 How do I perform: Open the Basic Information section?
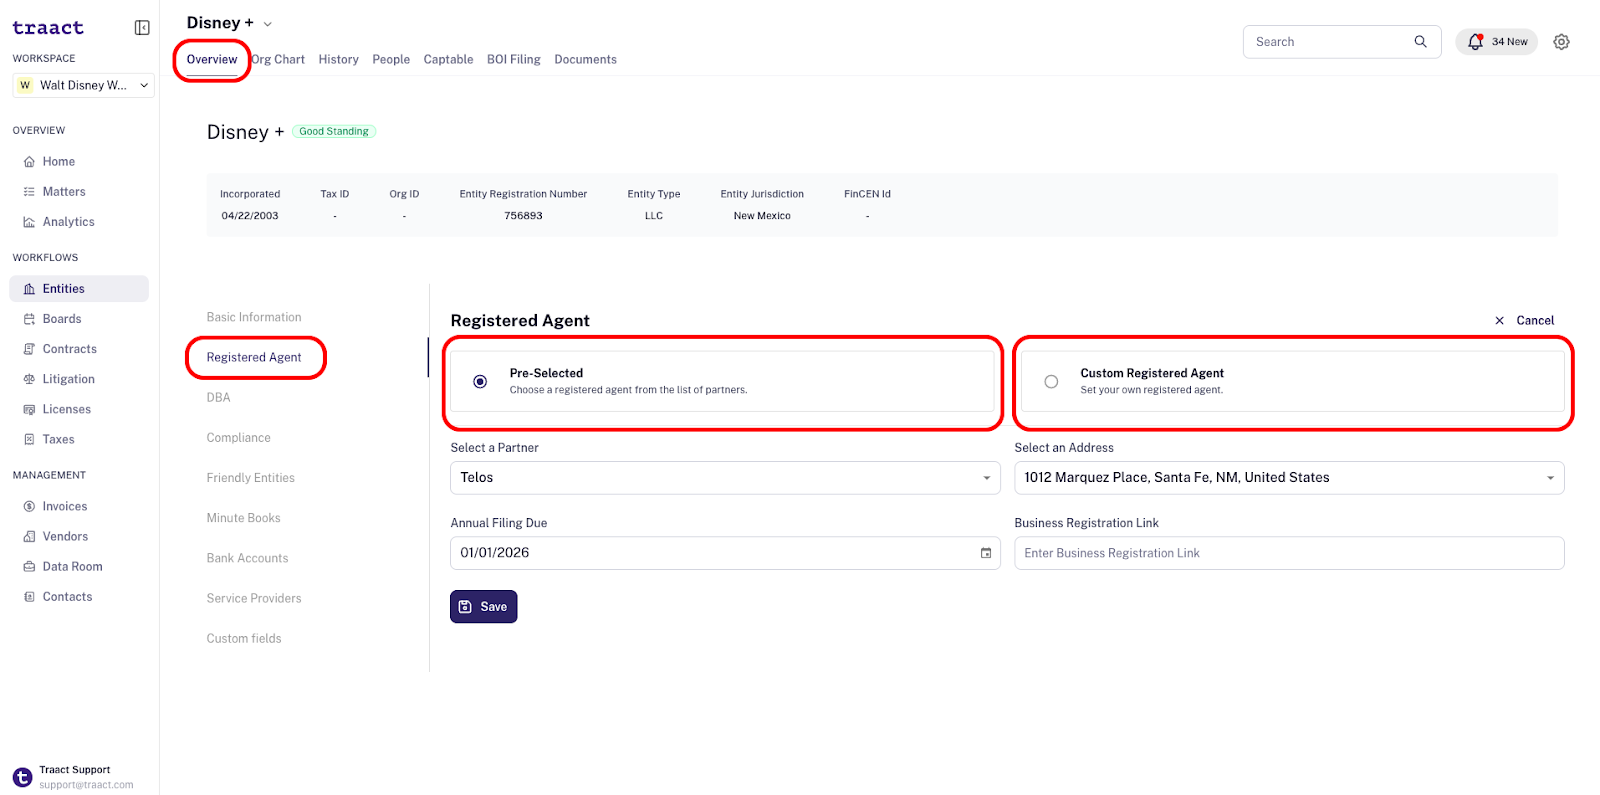[254, 317]
